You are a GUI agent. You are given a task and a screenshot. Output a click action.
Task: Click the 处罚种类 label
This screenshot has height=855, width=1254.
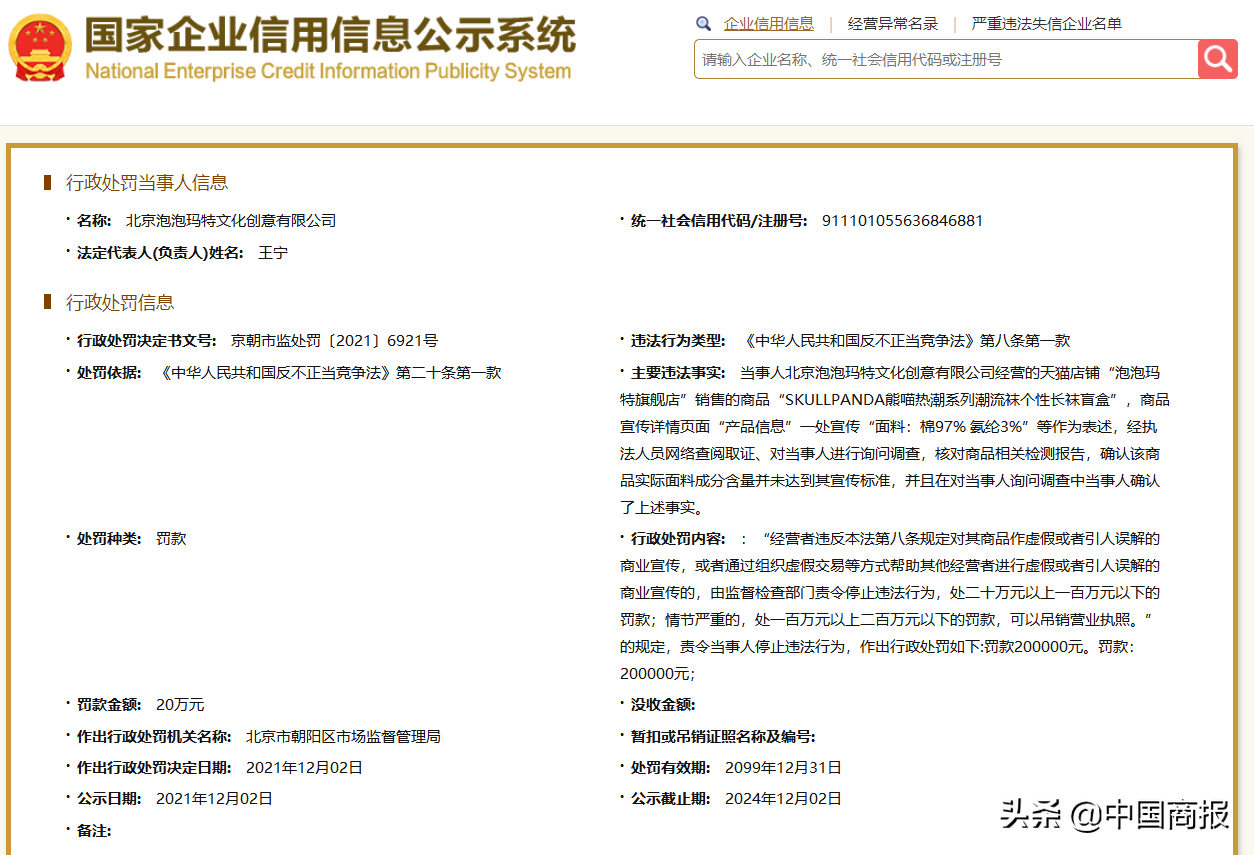[x=109, y=539]
